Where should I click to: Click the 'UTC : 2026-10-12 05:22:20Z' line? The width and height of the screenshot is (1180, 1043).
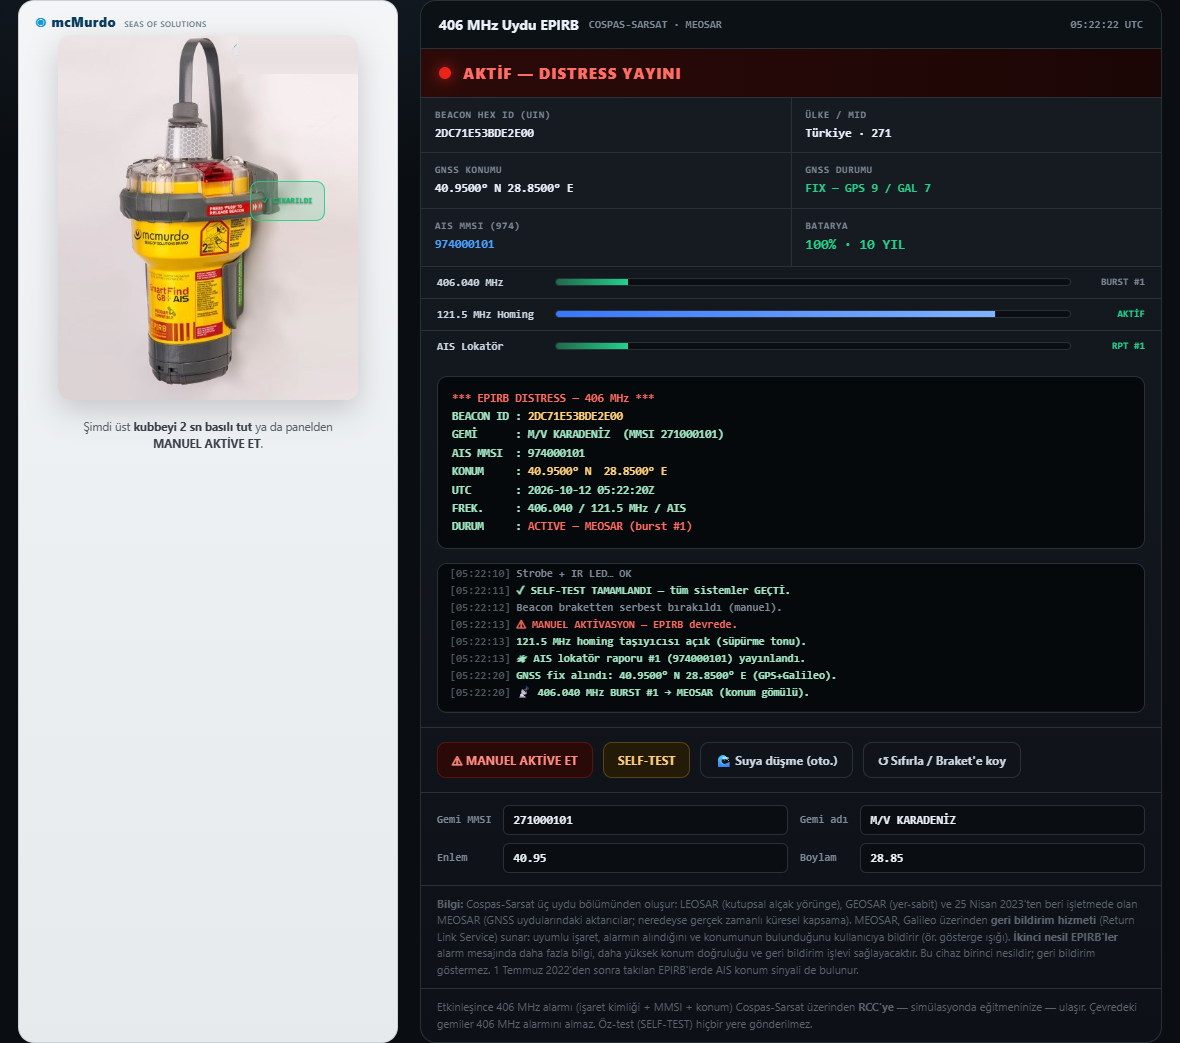[553, 490]
